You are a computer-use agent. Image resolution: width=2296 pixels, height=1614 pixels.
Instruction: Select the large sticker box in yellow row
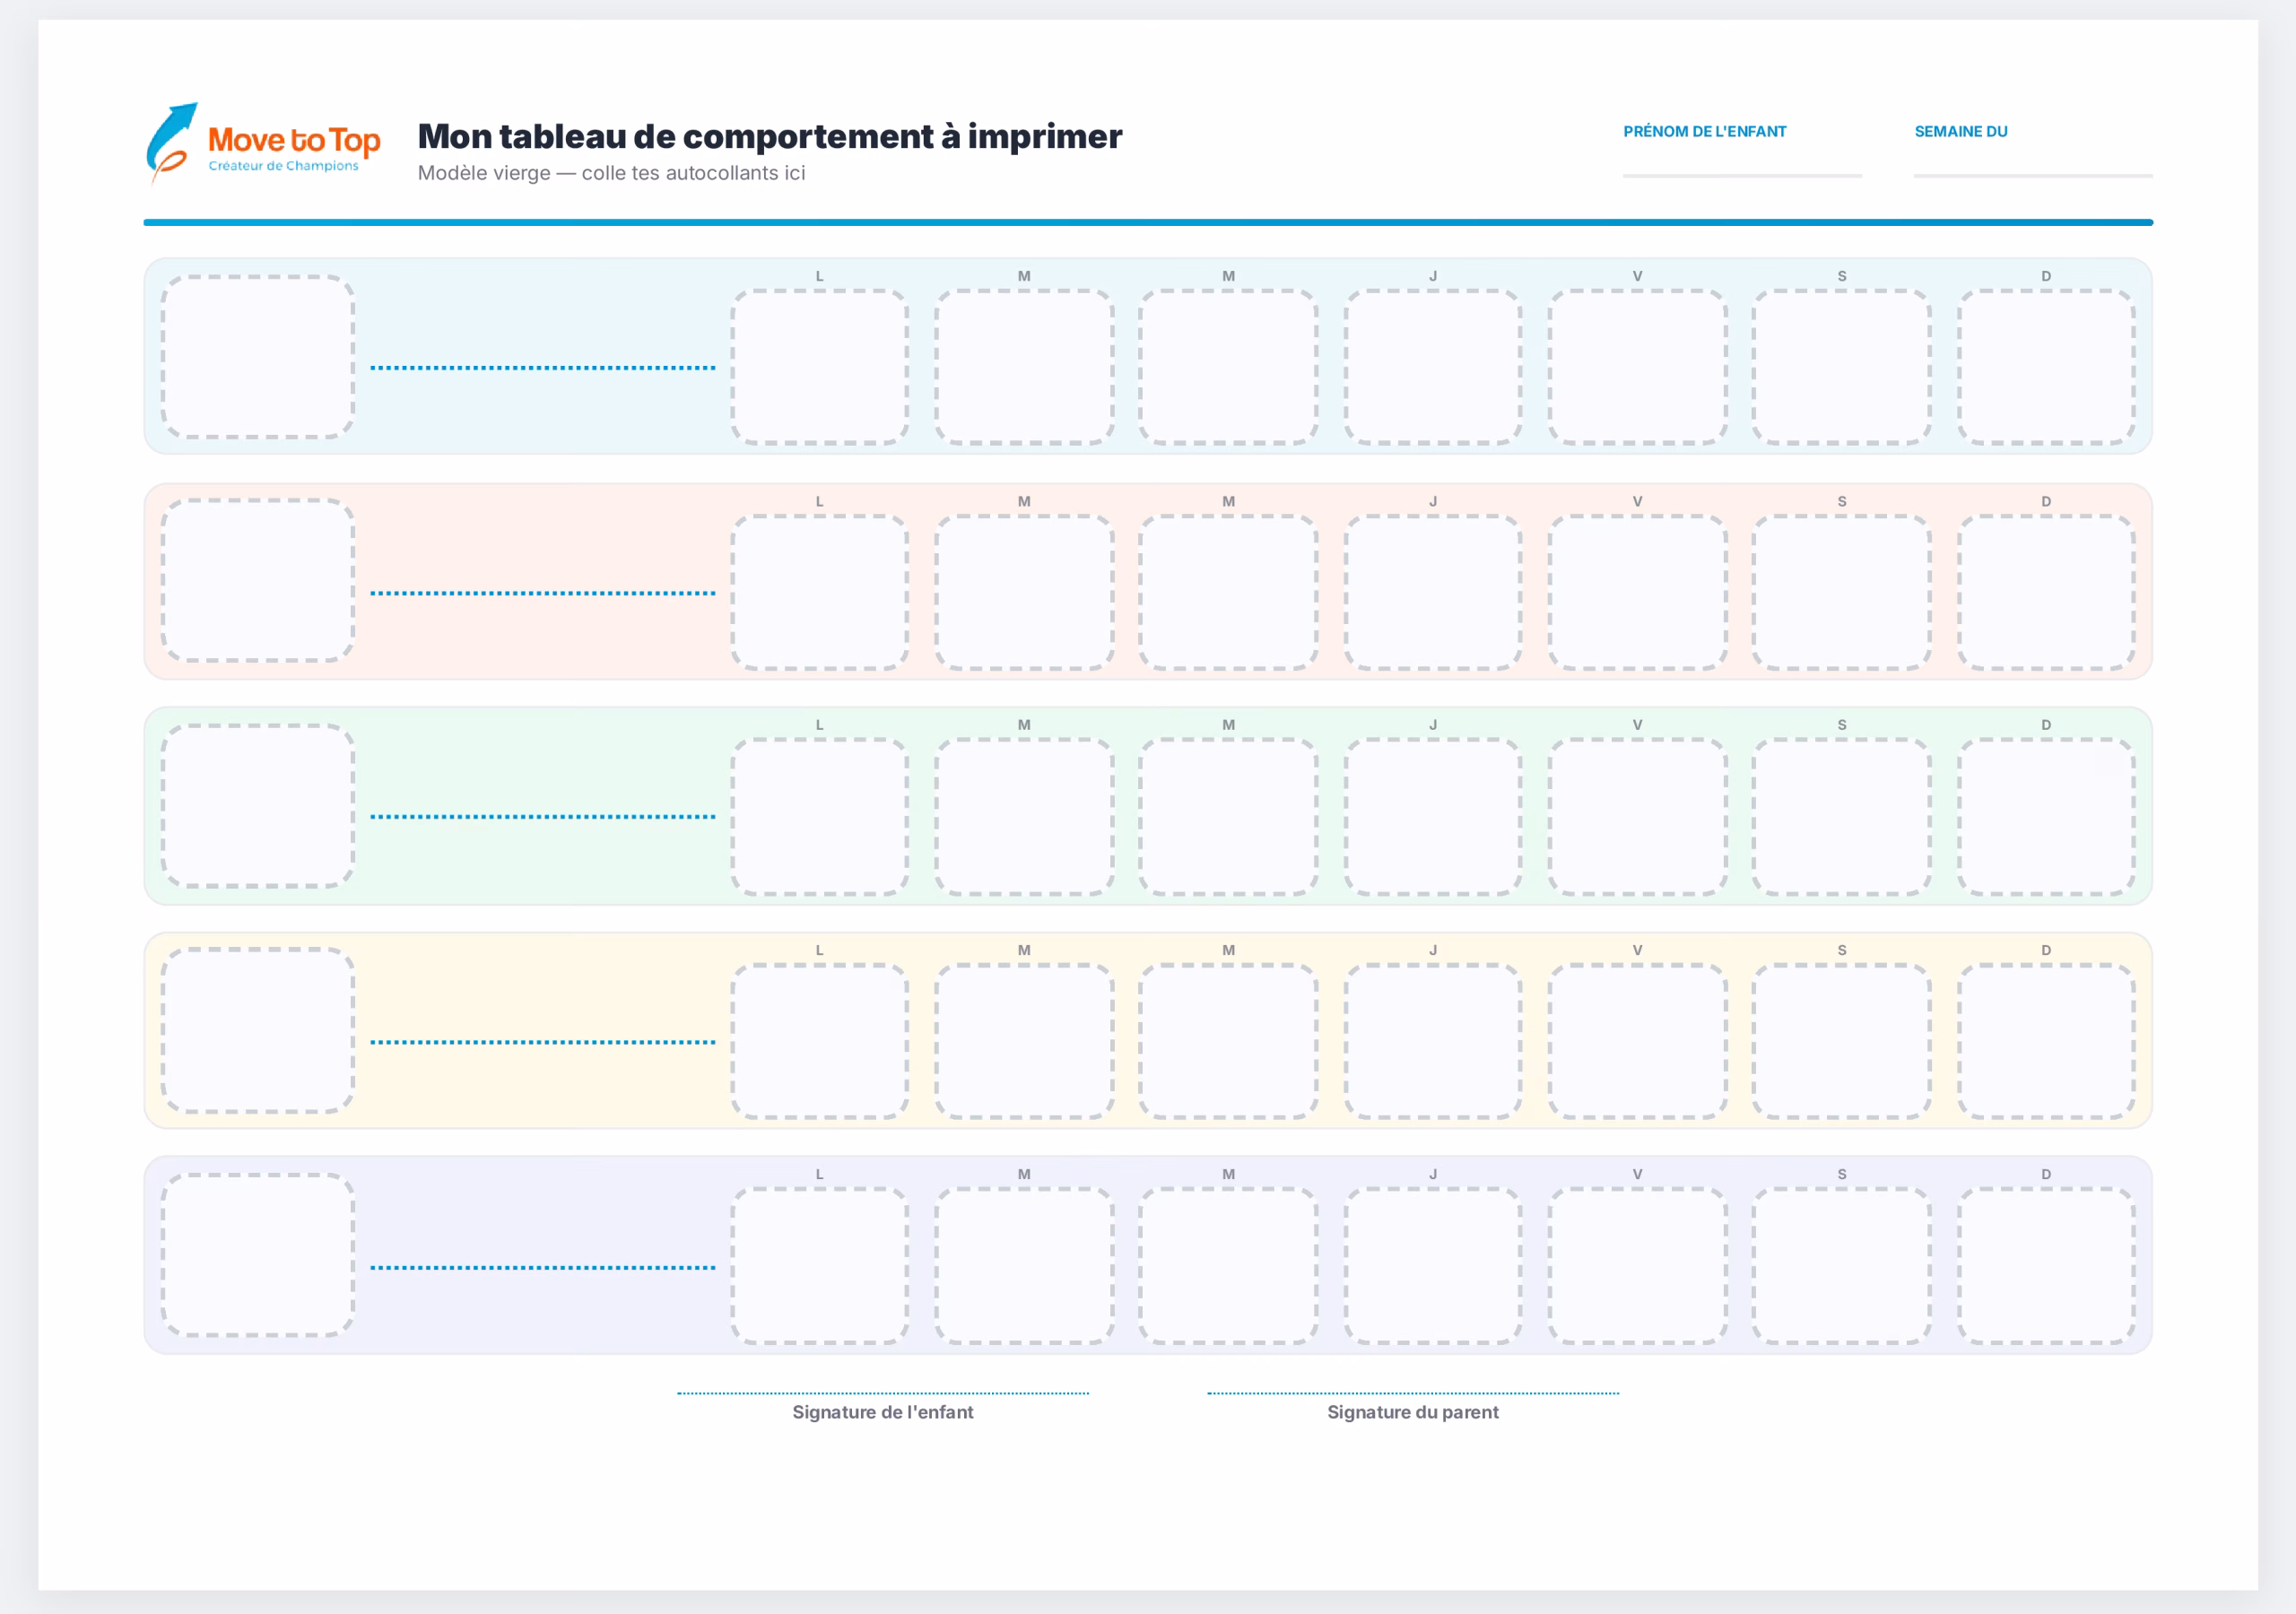pyautogui.click(x=258, y=1030)
